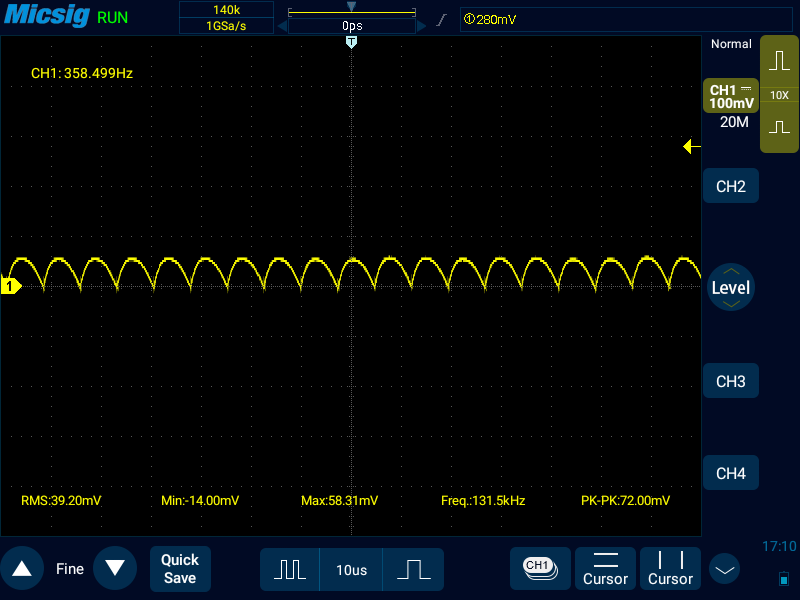
Task: Click the rising-edge trigger slope icon
Action: point(441,20)
